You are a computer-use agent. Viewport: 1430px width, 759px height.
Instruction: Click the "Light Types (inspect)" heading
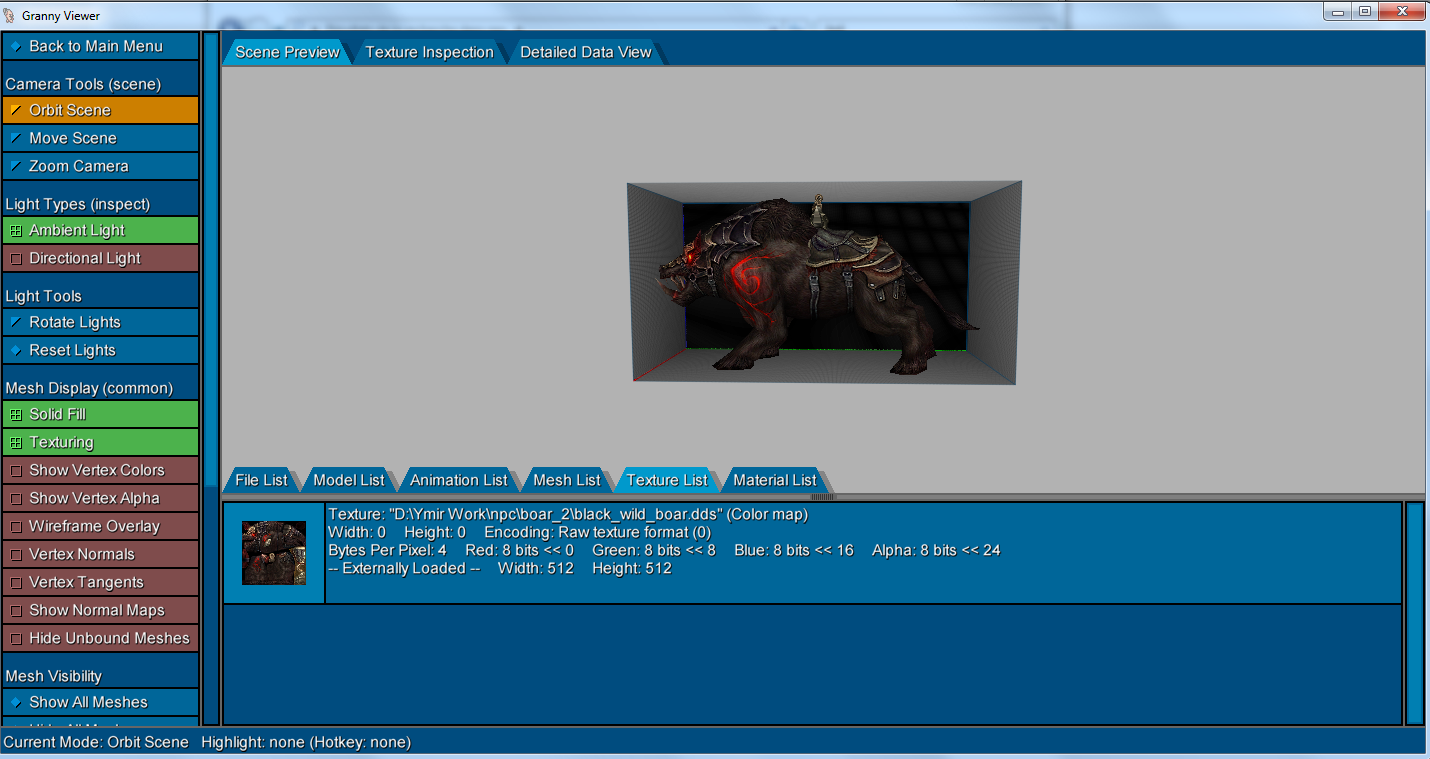pyautogui.click(x=78, y=204)
